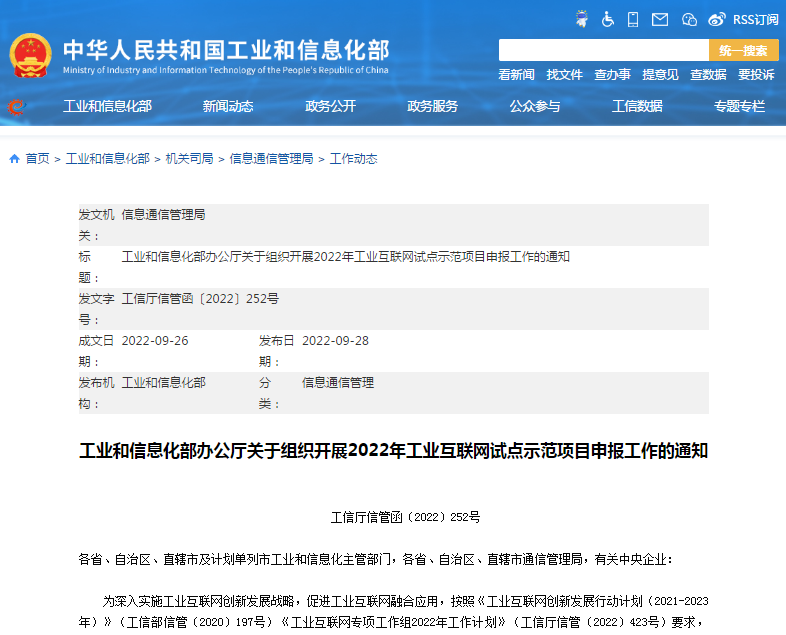Open the Weibo icon
This screenshot has width=786, height=635.
(717, 20)
